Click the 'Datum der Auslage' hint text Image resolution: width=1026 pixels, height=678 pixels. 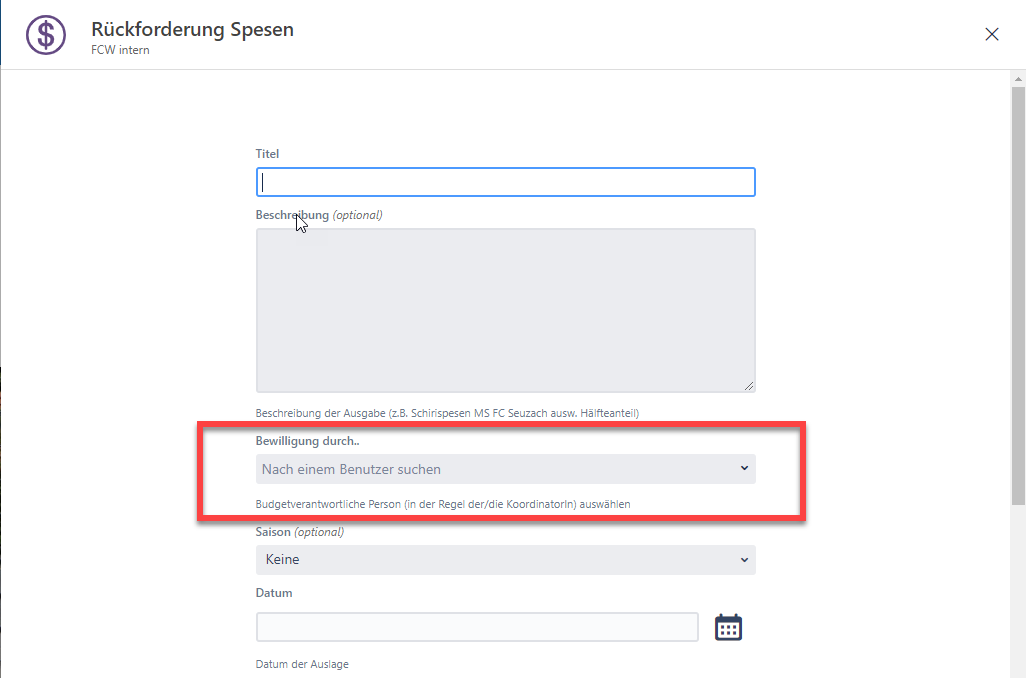pyautogui.click(x=302, y=664)
